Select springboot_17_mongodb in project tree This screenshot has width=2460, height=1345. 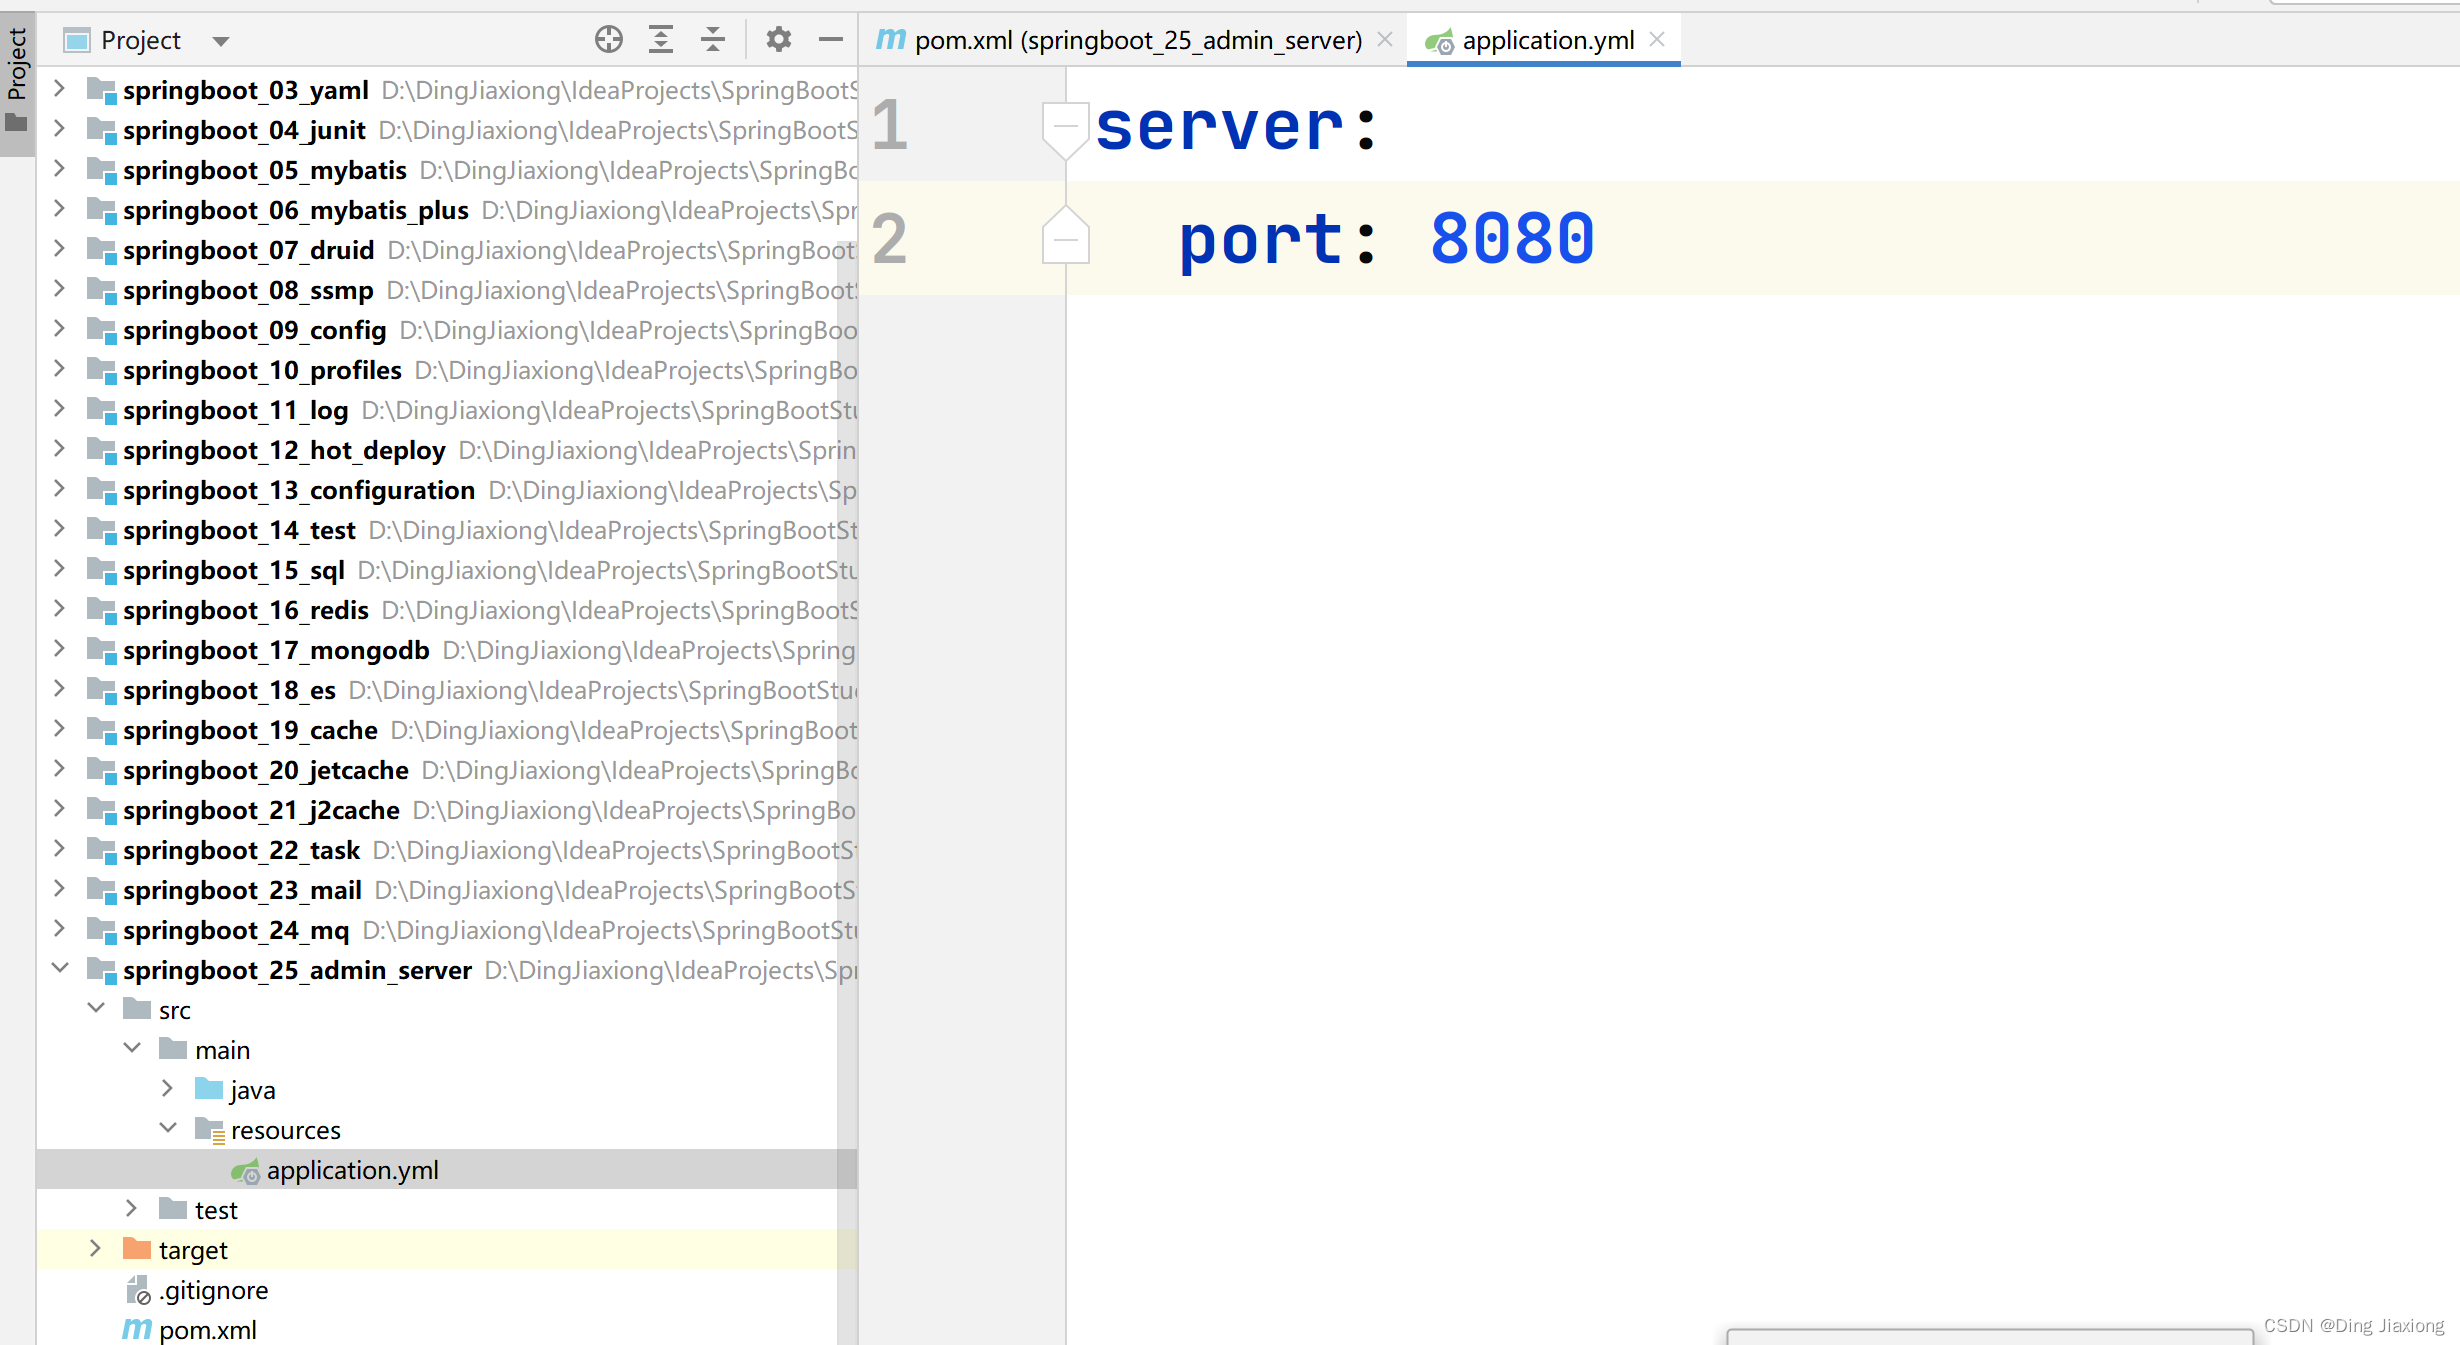click(277, 650)
